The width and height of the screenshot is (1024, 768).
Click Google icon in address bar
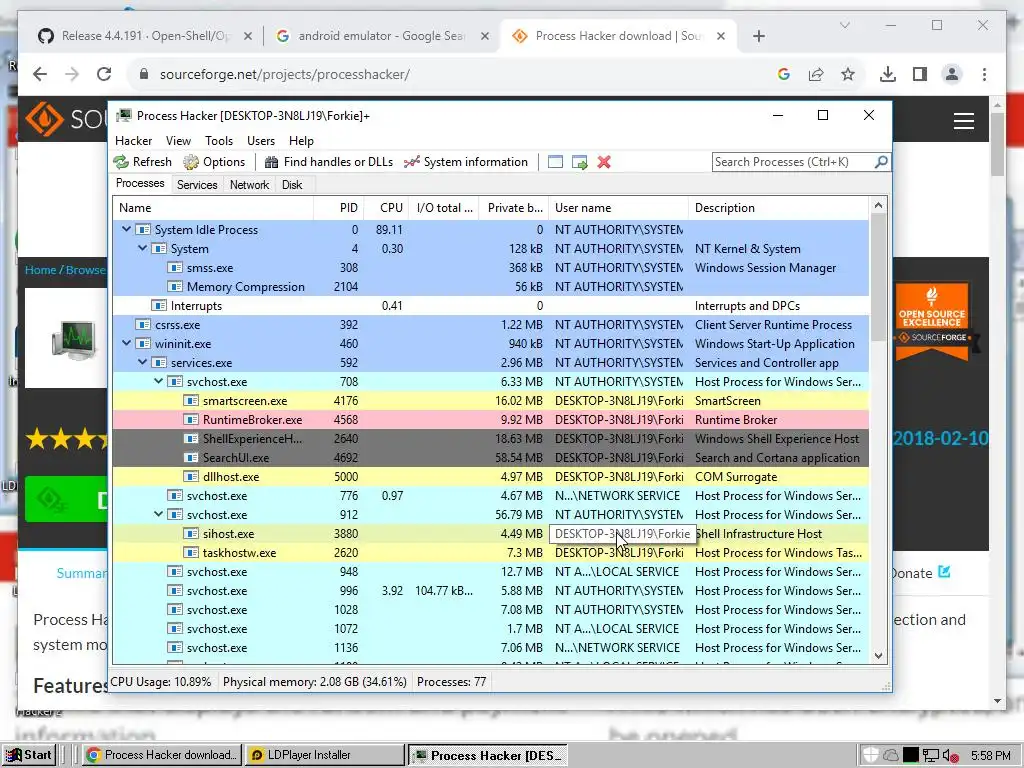pyautogui.click(x=784, y=74)
